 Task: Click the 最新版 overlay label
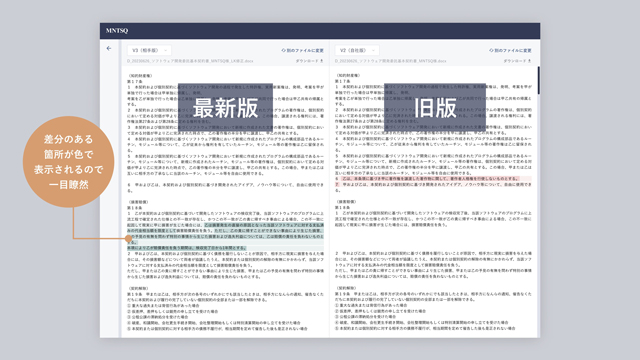[225, 108]
